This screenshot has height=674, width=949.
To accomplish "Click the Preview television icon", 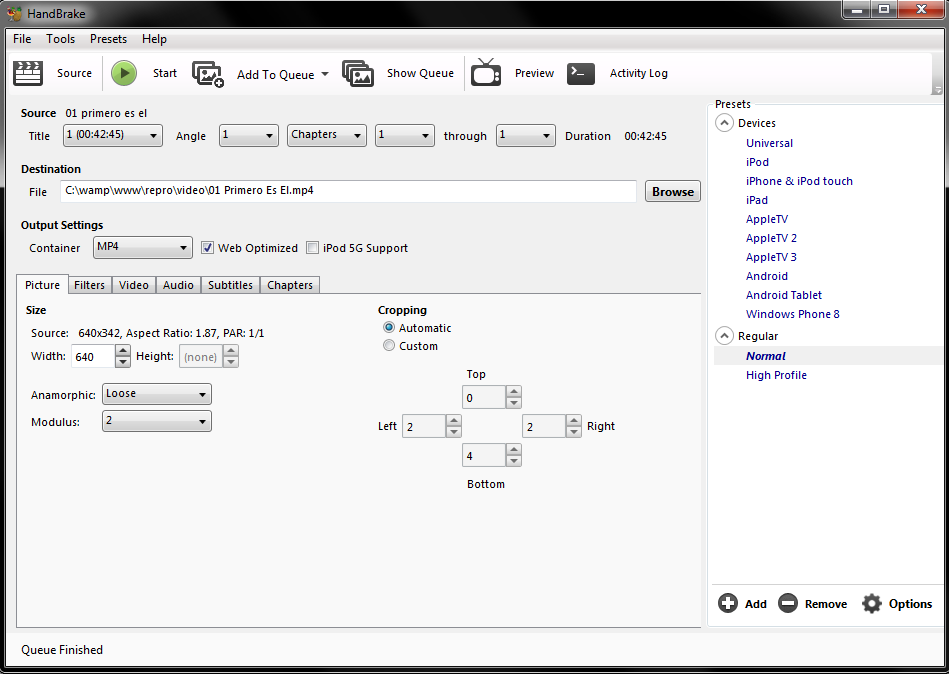I will pyautogui.click(x=486, y=73).
